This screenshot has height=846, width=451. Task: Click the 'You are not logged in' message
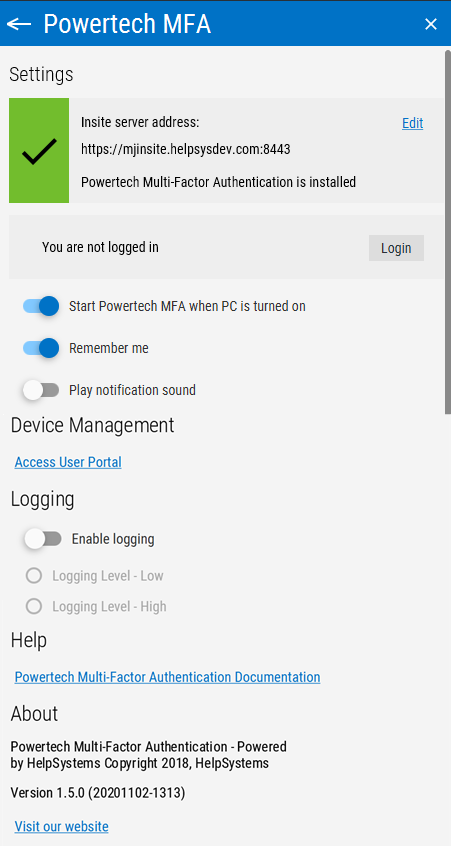coord(100,248)
